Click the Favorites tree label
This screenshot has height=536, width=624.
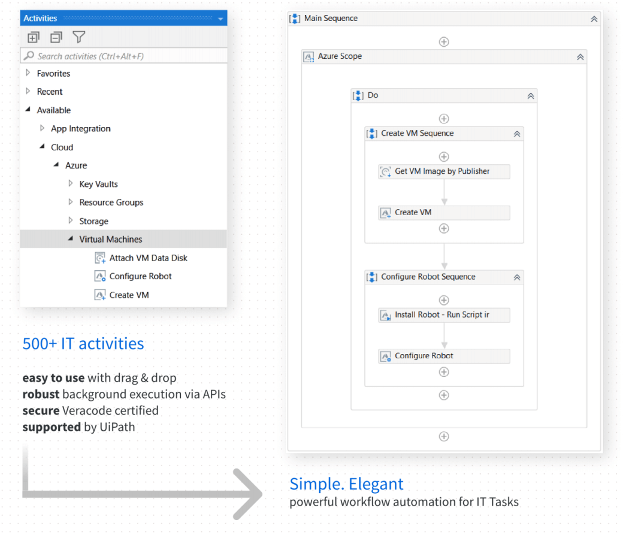[x=53, y=74]
